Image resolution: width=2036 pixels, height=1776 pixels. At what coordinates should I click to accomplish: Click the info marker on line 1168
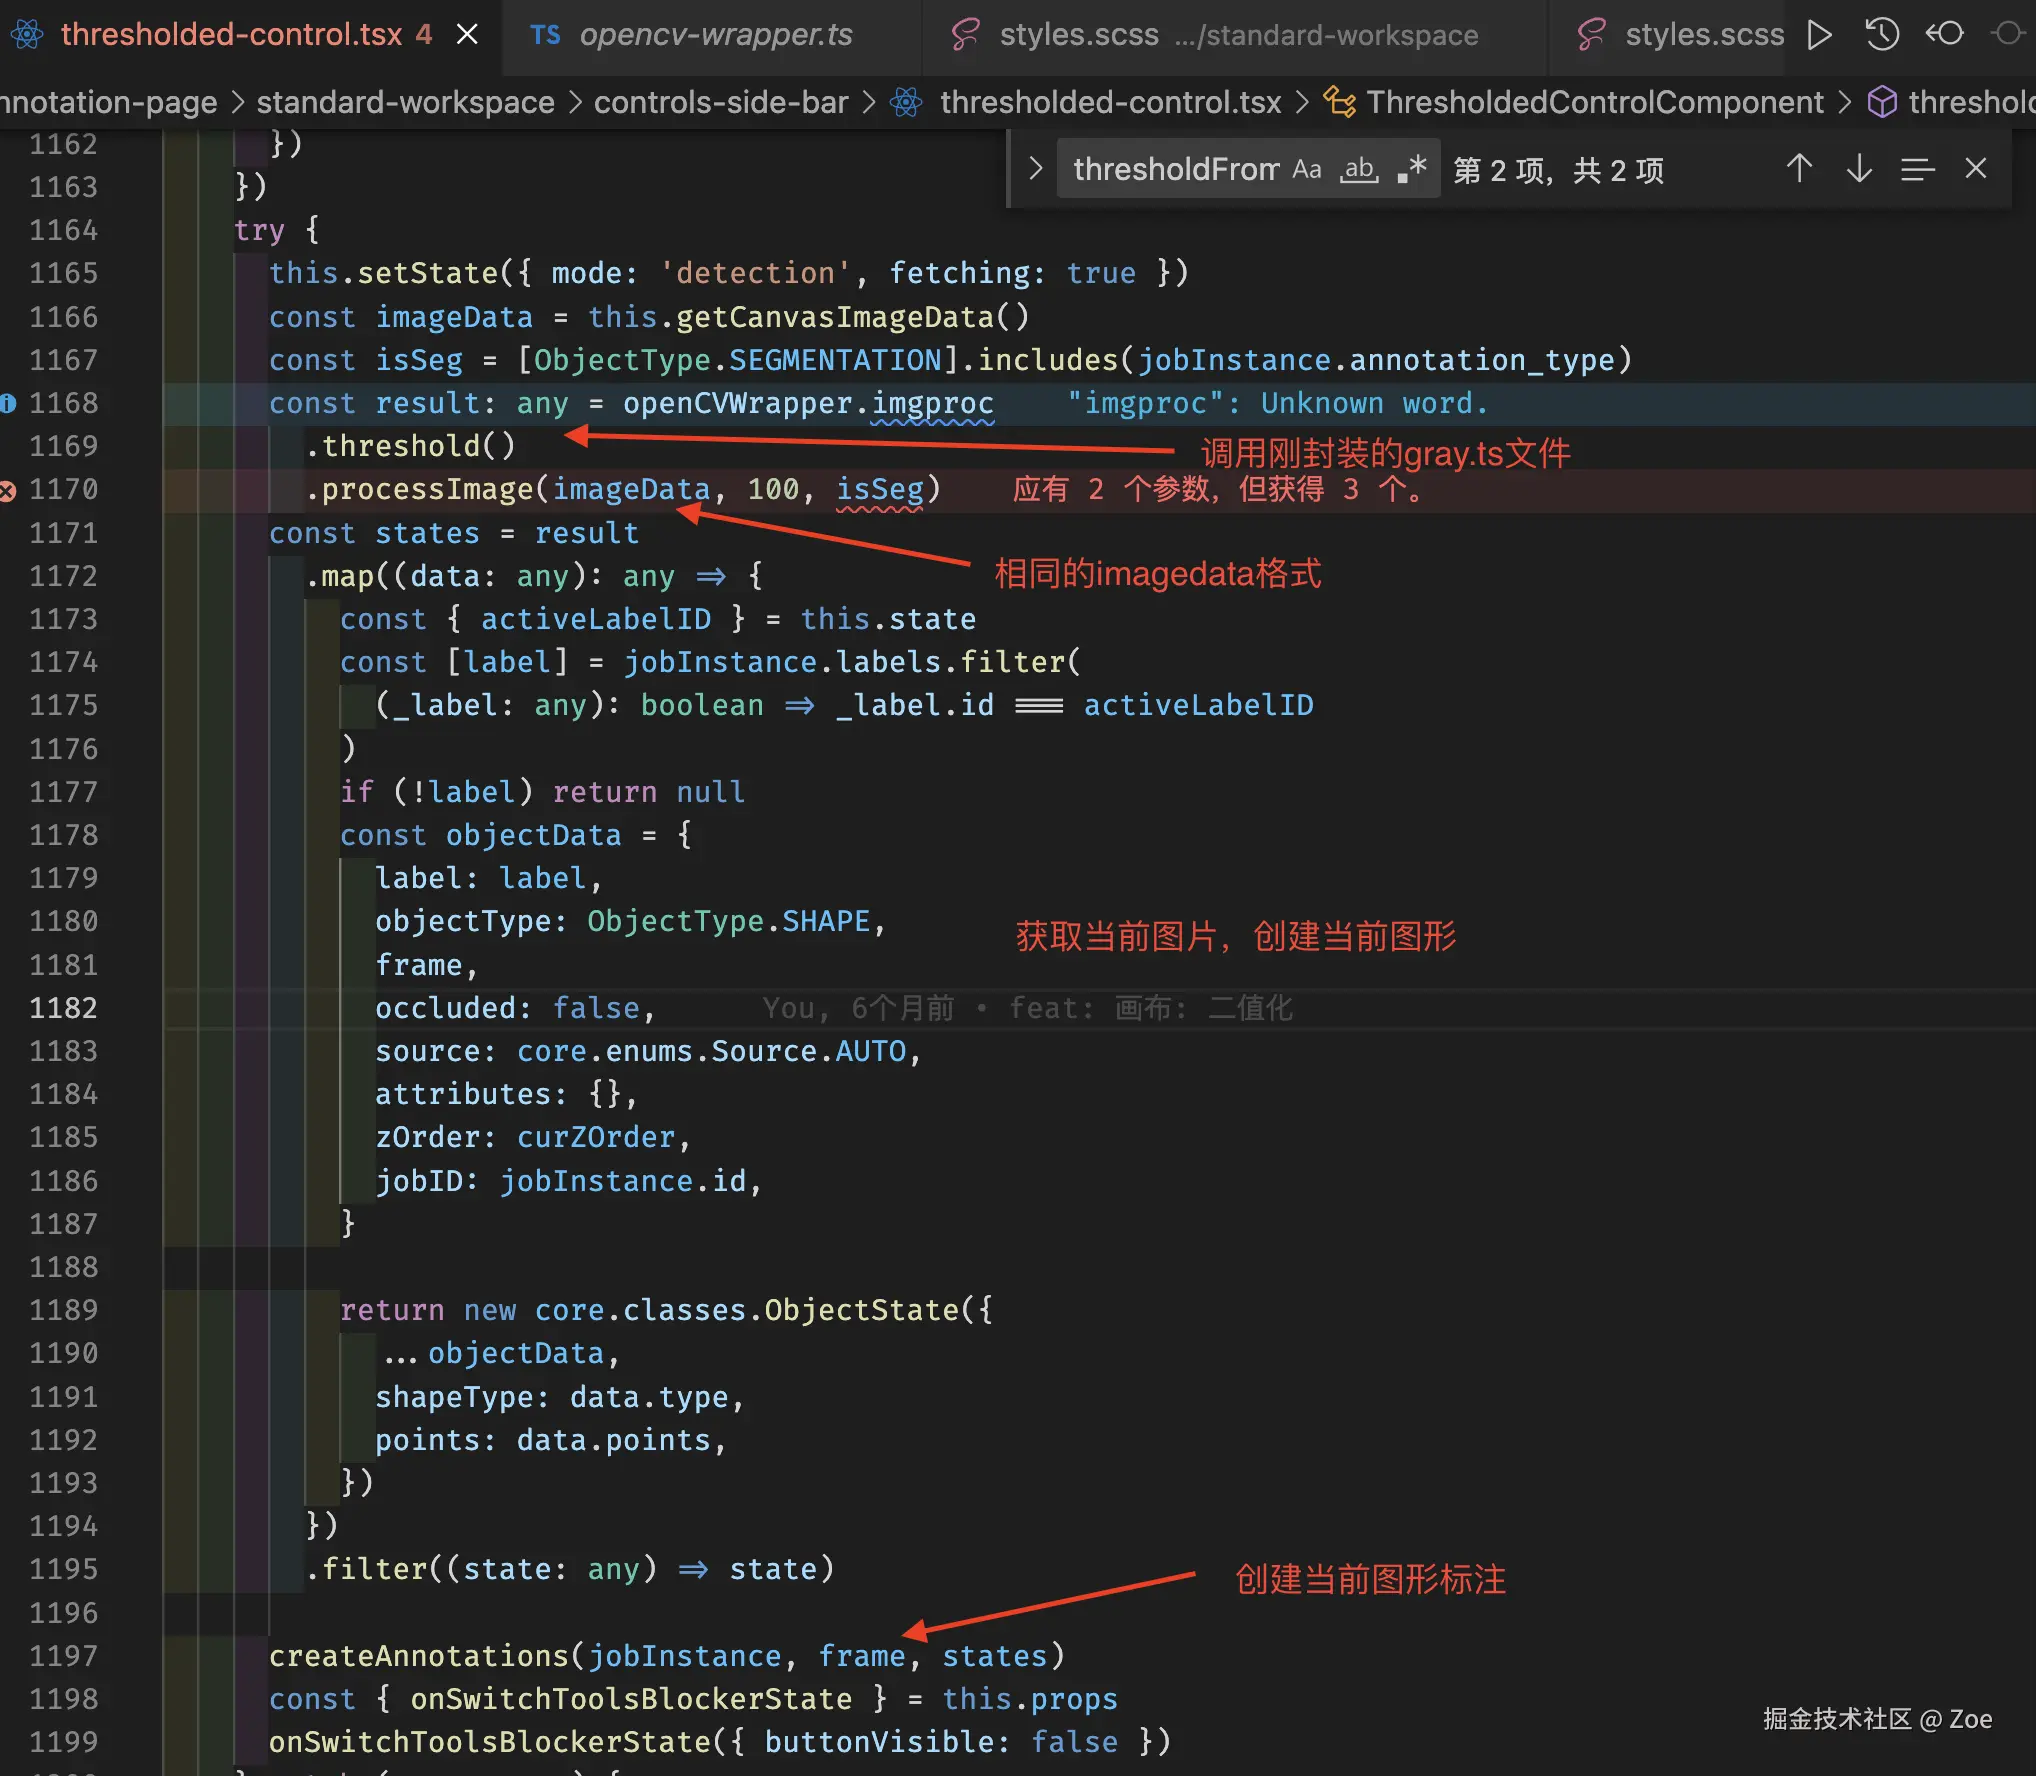point(8,404)
